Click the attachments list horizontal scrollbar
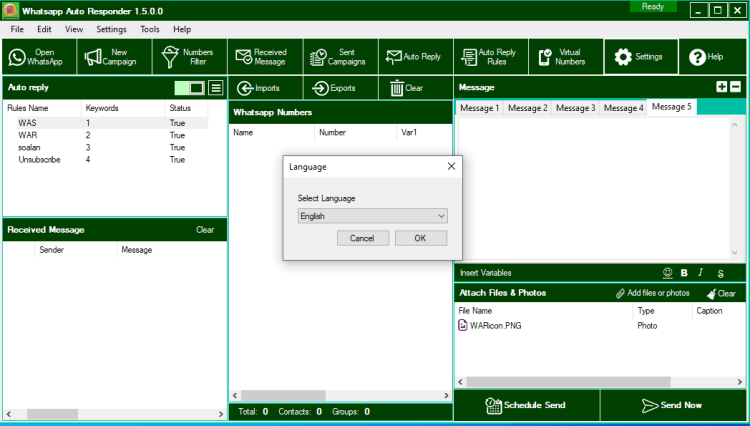Viewport: 750px width, 426px height. click(x=600, y=382)
